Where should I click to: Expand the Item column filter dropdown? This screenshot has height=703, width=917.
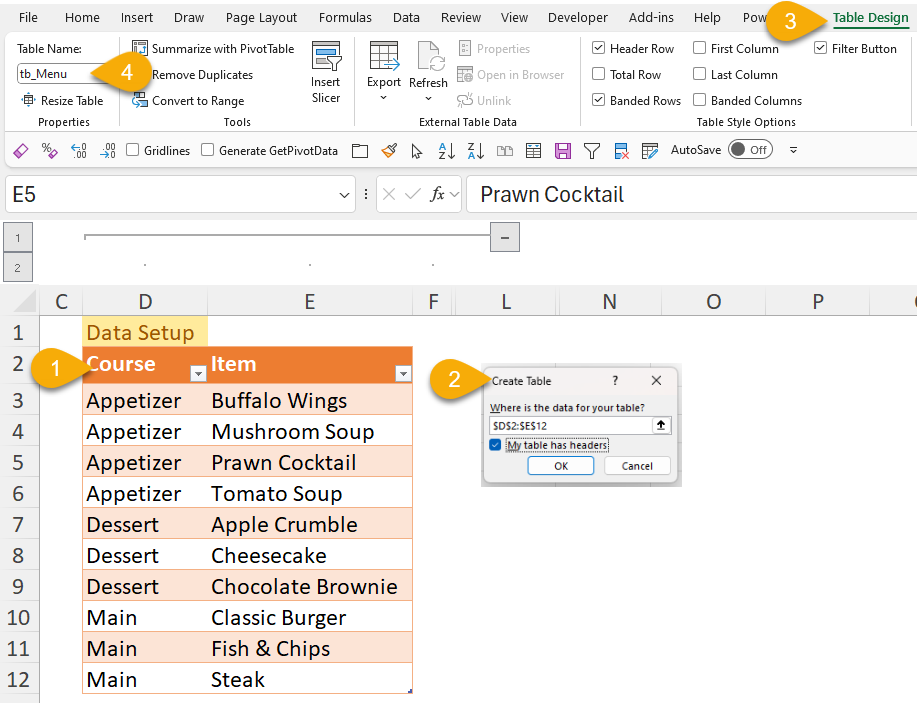(x=403, y=373)
